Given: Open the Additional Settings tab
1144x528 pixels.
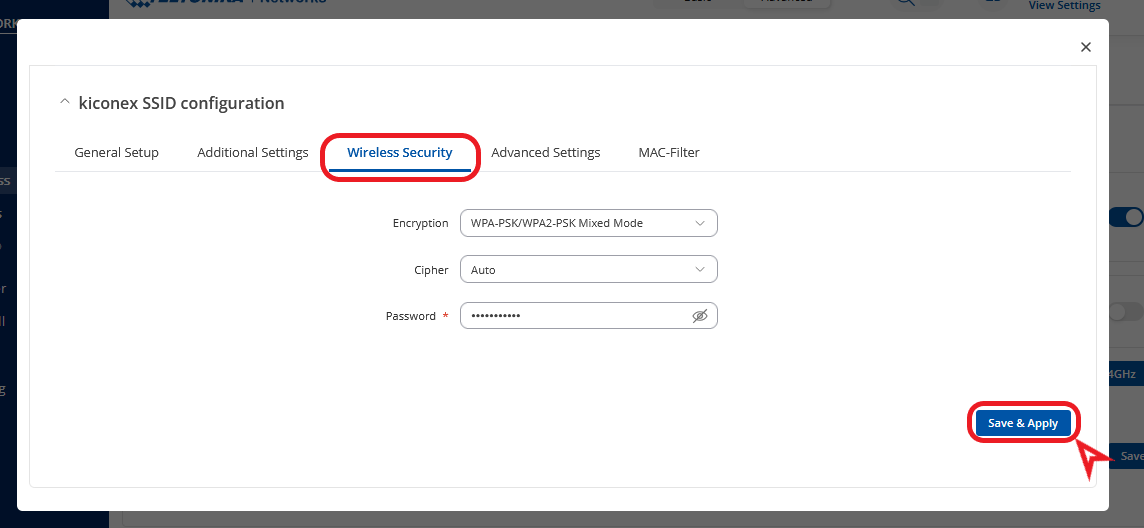Looking at the screenshot, I should (253, 153).
